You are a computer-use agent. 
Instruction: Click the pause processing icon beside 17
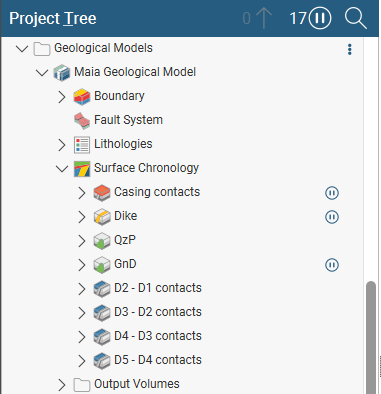[x=320, y=18]
